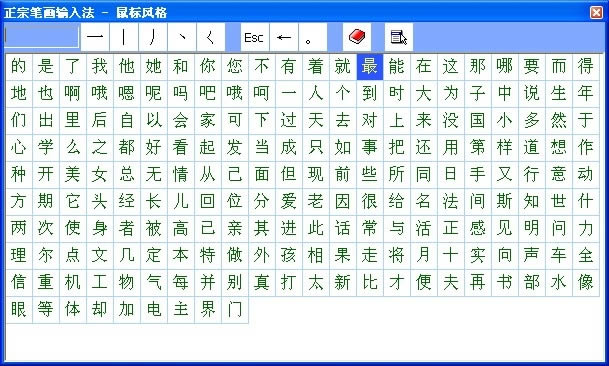
Task: Click the turning stroke く button
Action: [211, 37]
